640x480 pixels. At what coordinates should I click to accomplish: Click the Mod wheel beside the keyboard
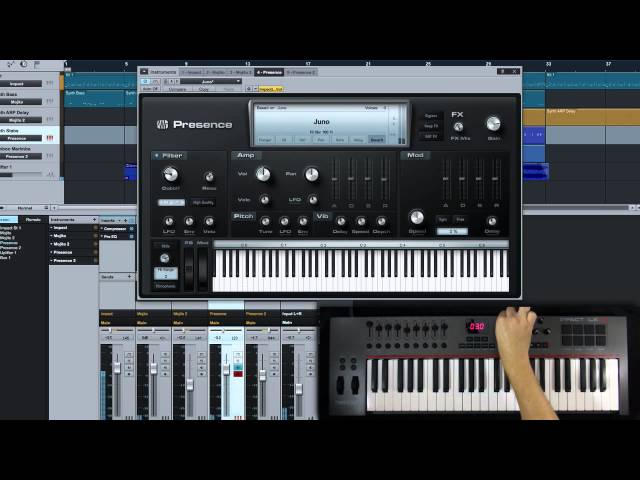click(x=203, y=269)
